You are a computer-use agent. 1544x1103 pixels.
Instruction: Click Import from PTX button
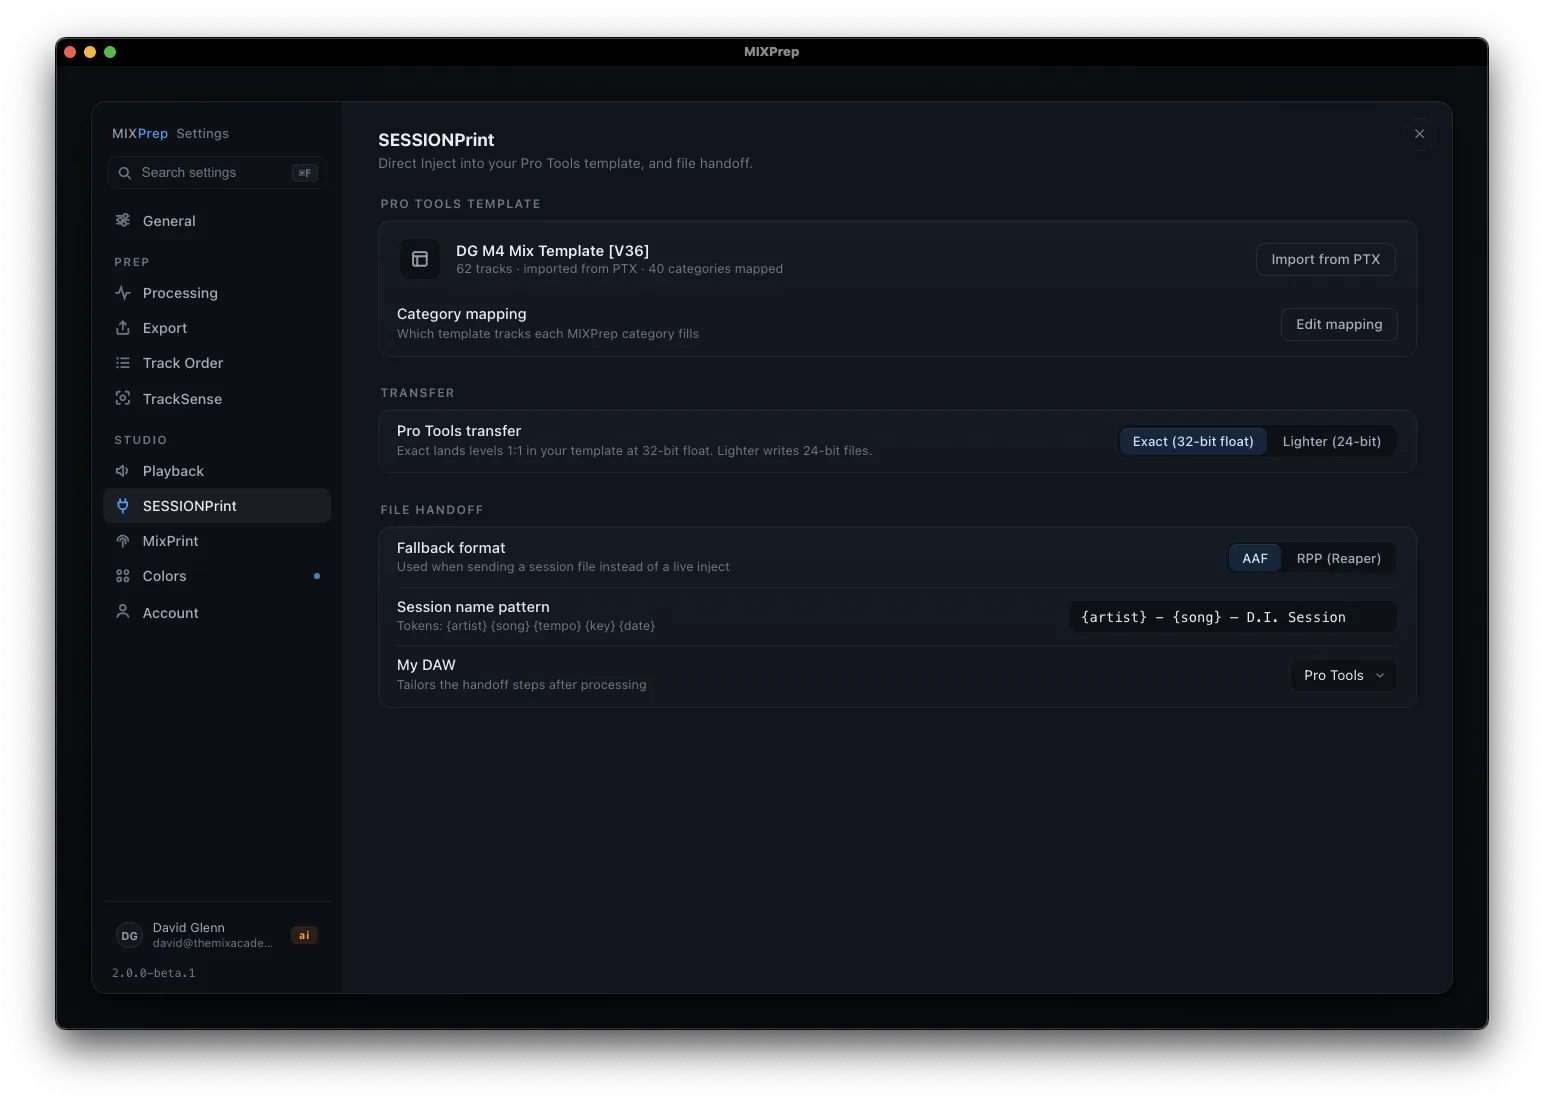pos(1326,259)
